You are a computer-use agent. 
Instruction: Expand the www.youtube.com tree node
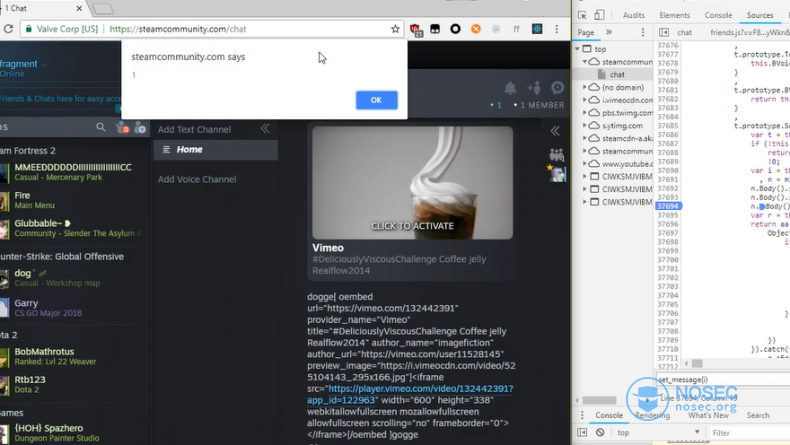[584, 164]
